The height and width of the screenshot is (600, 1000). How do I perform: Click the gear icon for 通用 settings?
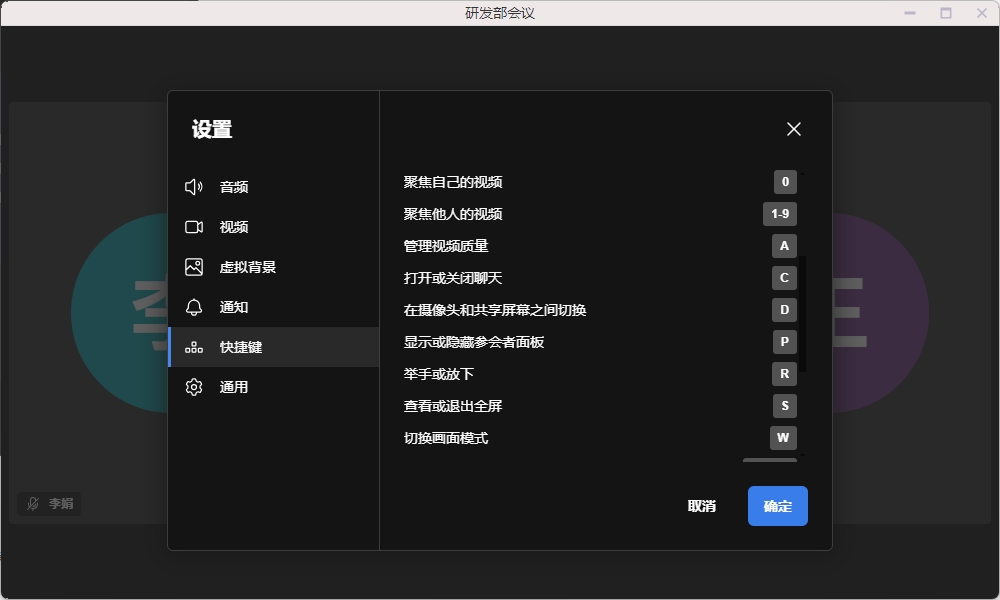[194, 387]
